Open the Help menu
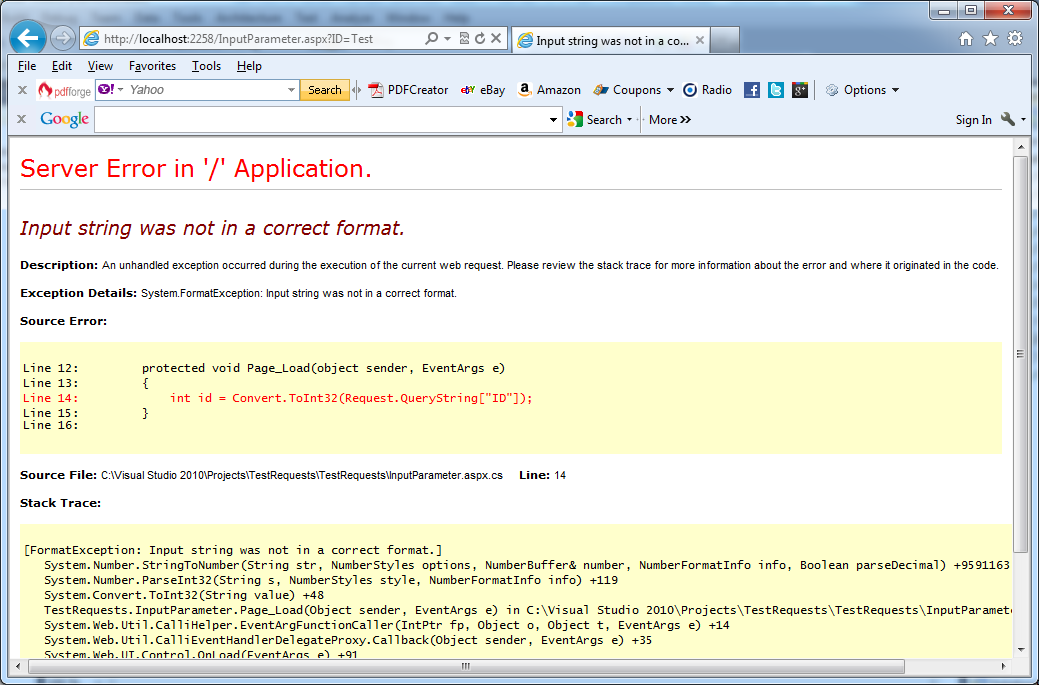Screen dimensions: 1039x685 tap(249, 66)
